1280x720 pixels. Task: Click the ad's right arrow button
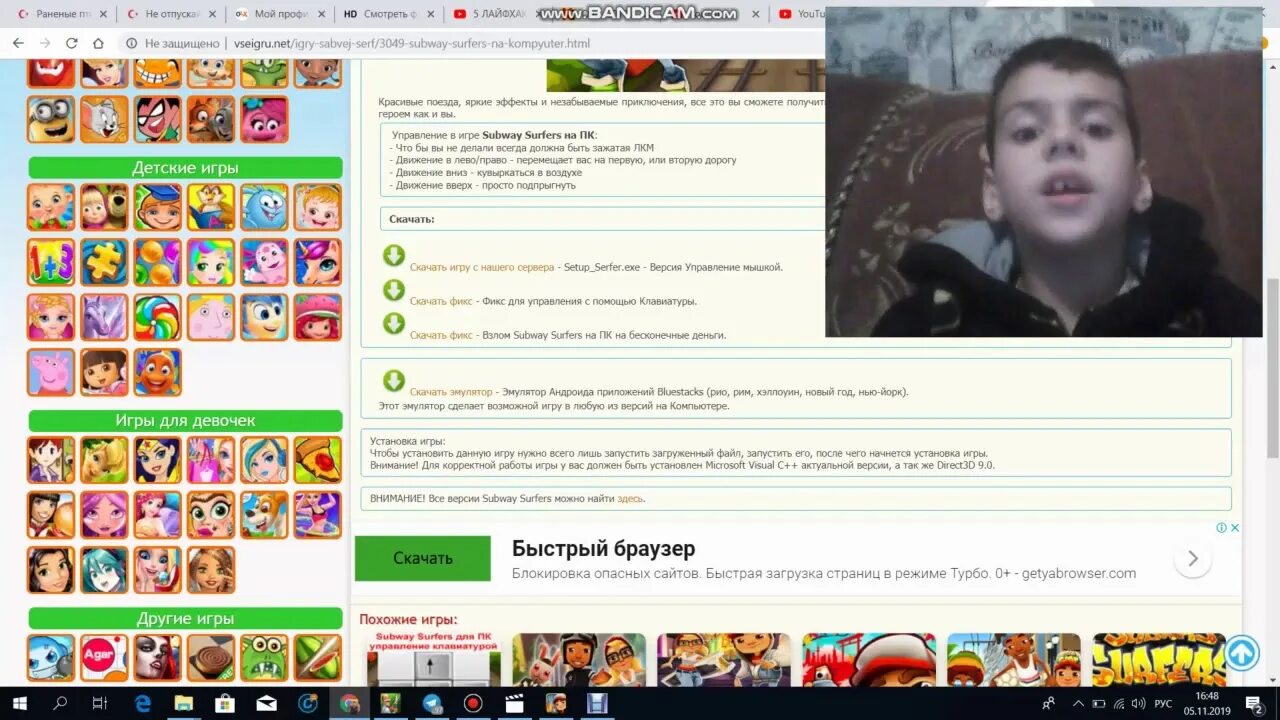(1193, 558)
